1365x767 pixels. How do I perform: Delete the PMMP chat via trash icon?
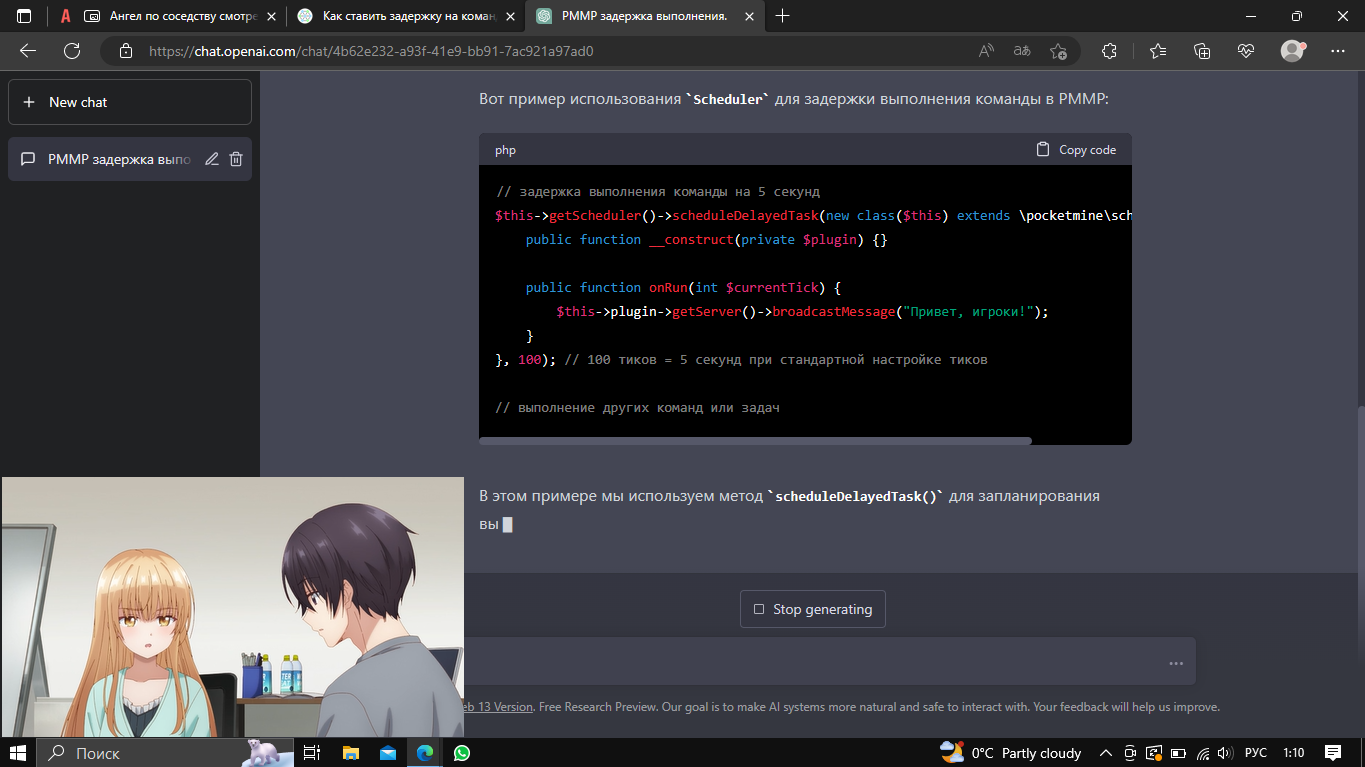236,159
